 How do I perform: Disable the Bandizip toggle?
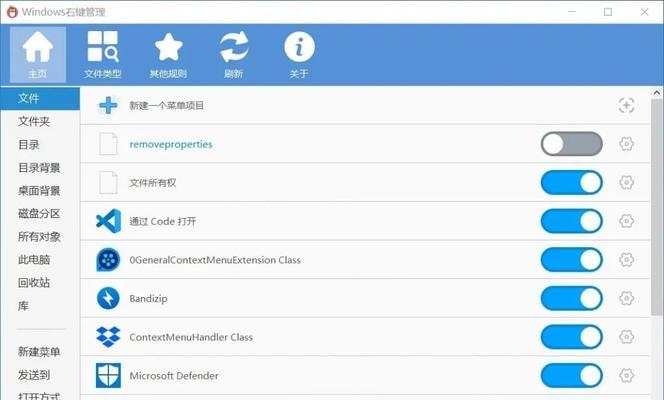572,298
